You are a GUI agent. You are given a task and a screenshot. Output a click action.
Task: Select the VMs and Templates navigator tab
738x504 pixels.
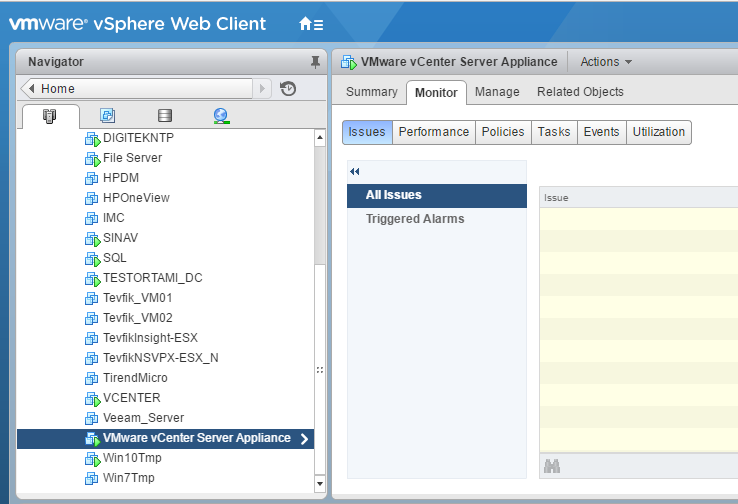point(107,116)
